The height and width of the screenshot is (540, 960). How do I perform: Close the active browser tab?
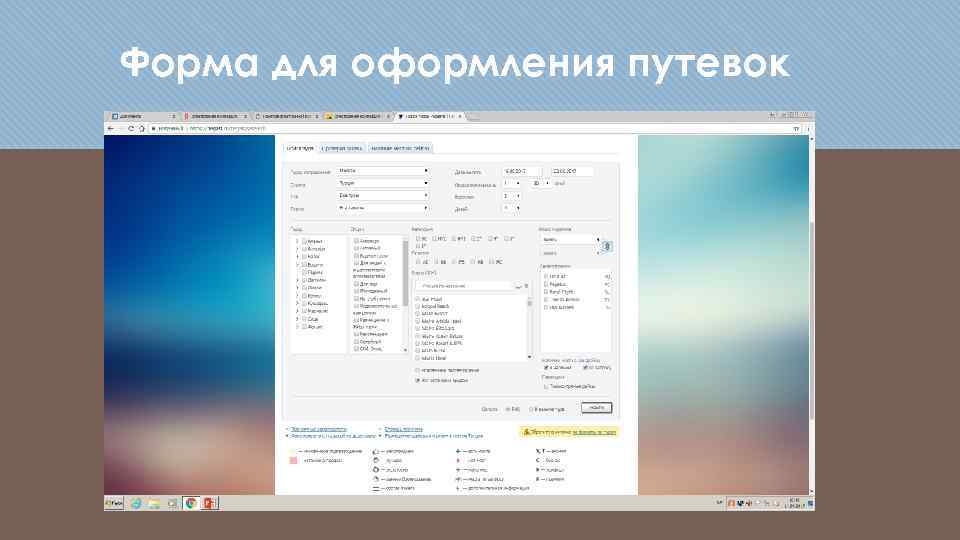pyautogui.click(x=460, y=116)
